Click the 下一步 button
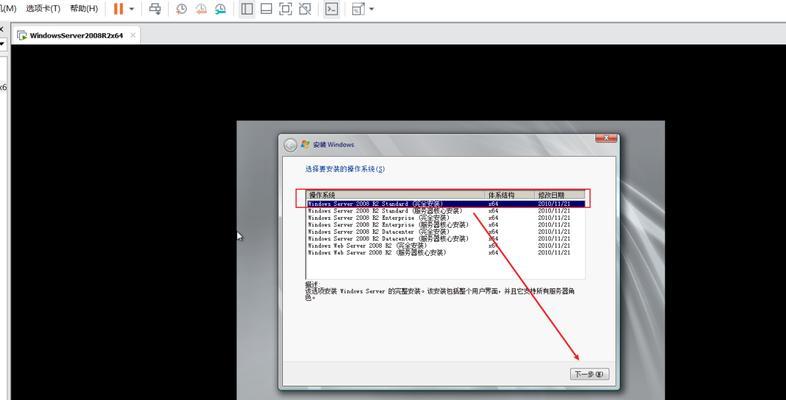Screen dimensions: 786x400 [590, 374]
